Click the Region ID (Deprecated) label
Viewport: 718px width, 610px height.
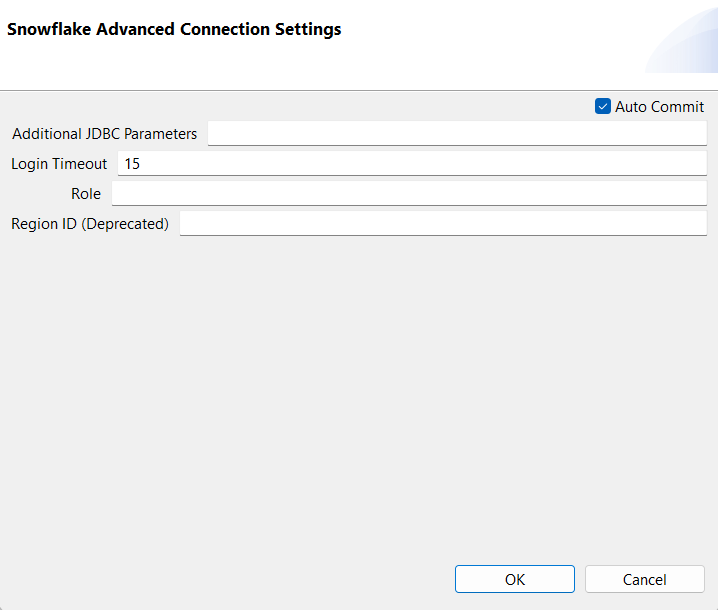click(x=90, y=224)
